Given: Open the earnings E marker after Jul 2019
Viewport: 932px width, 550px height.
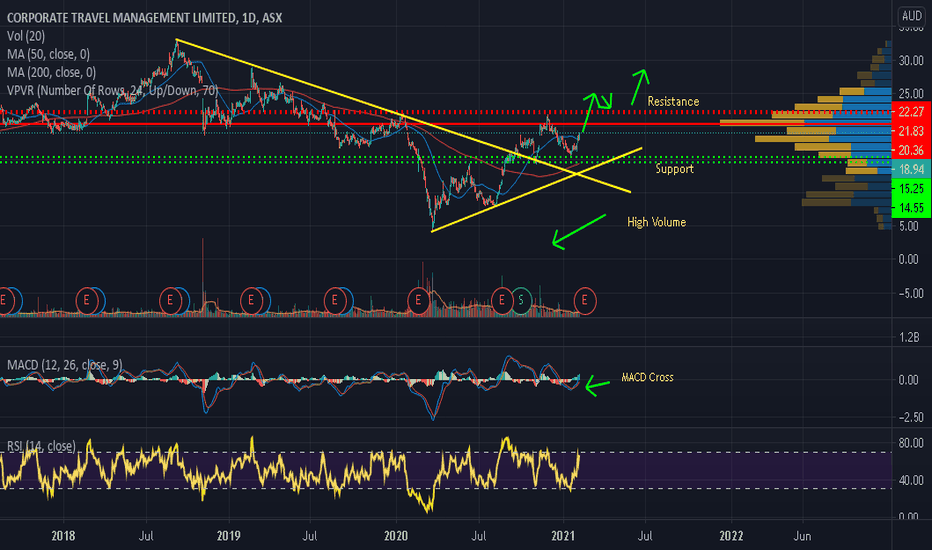Looking at the screenshot, I should tap(335, 300).
